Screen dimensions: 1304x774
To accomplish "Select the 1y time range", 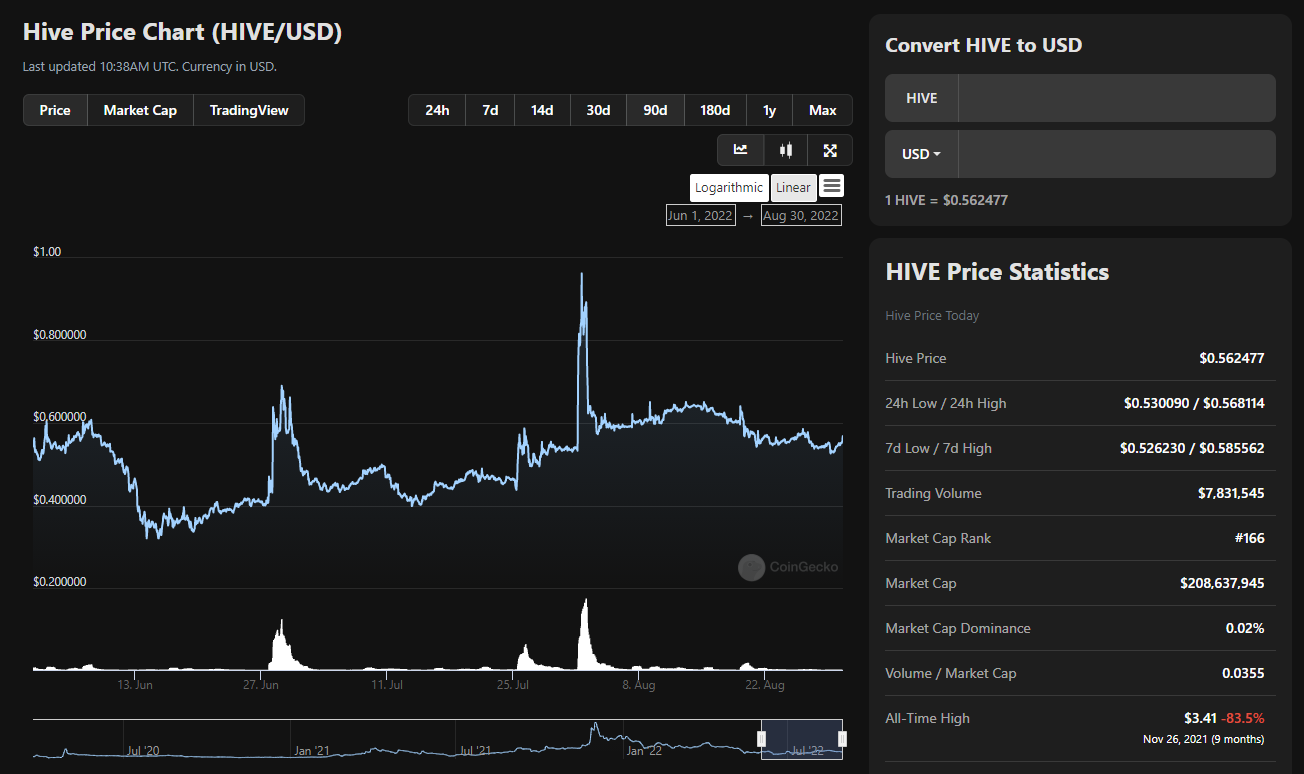I will pos(770,110).
